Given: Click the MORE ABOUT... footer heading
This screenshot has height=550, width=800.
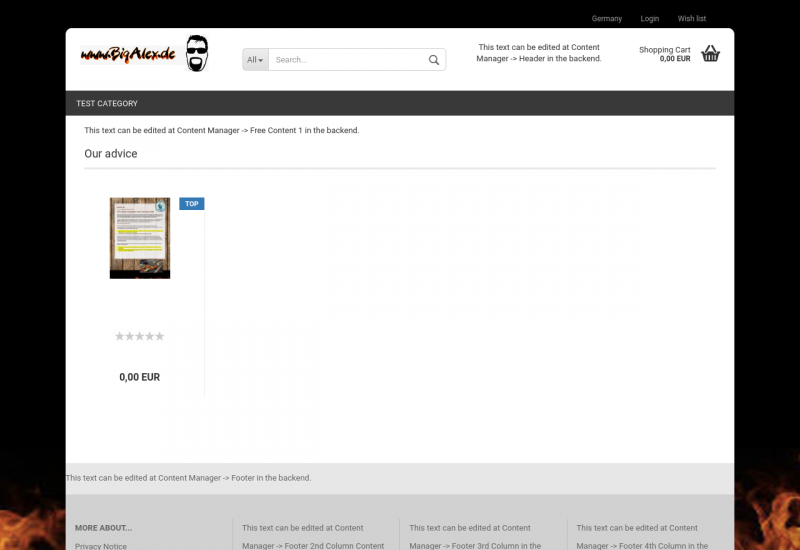Looking at the screenshot, I should pyautogui.click(x=103, y=528).
